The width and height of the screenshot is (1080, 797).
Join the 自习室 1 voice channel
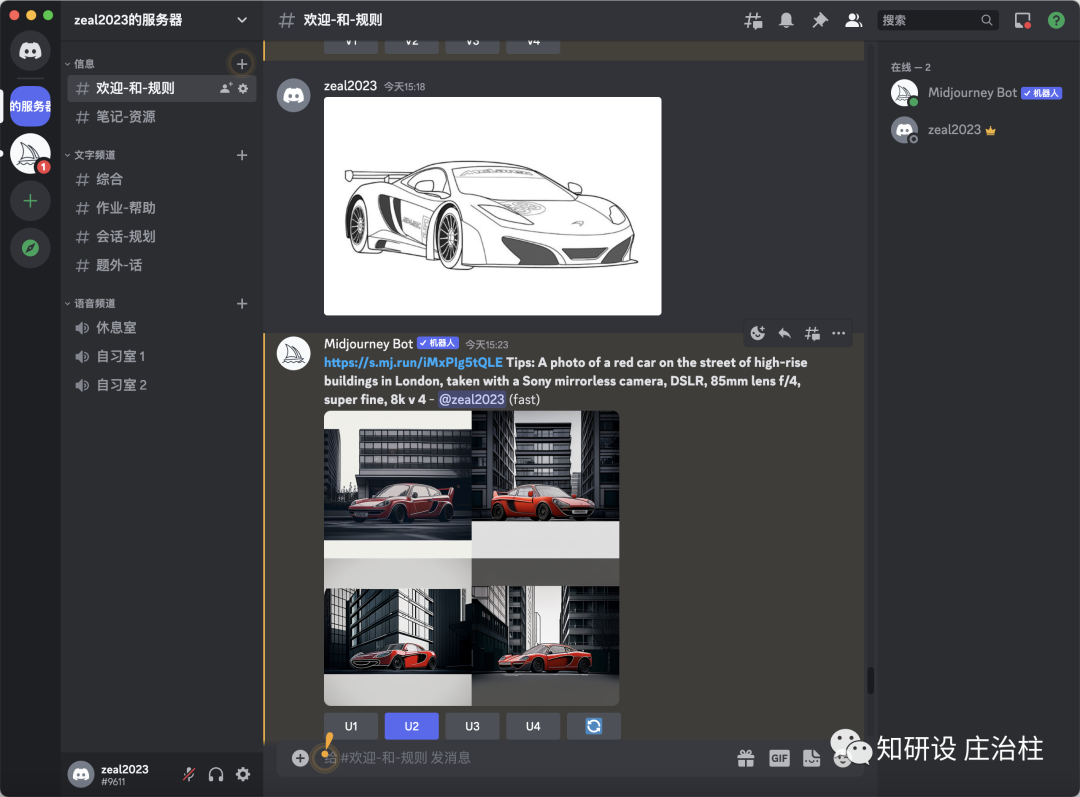click(x=162, y=357)
